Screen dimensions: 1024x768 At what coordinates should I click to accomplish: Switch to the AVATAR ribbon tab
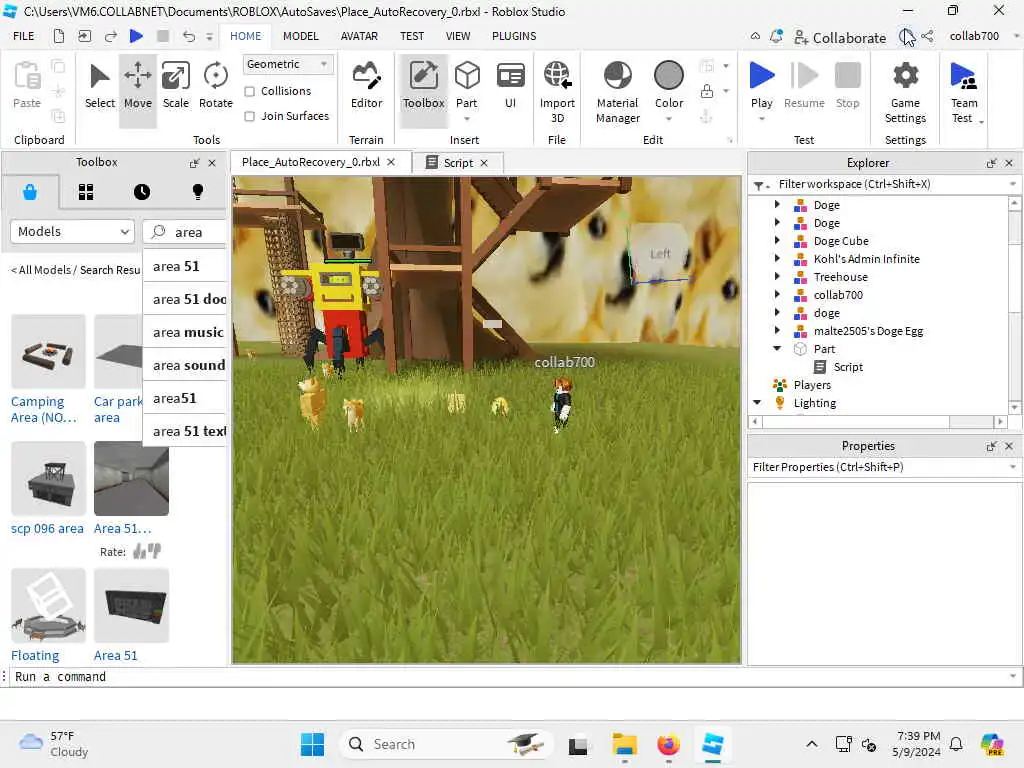click(359, 36)
